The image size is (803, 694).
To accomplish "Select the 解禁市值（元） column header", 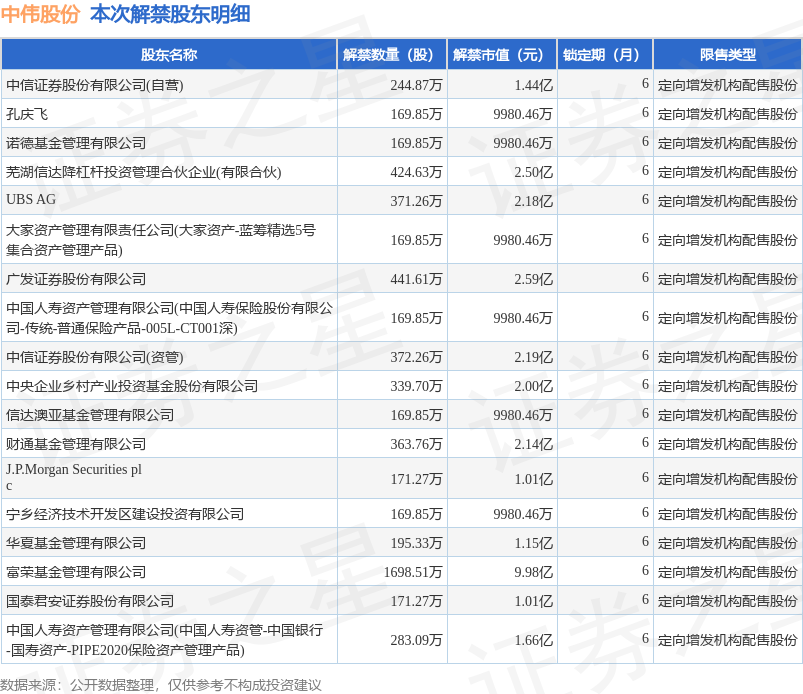I will click(502, 55).
